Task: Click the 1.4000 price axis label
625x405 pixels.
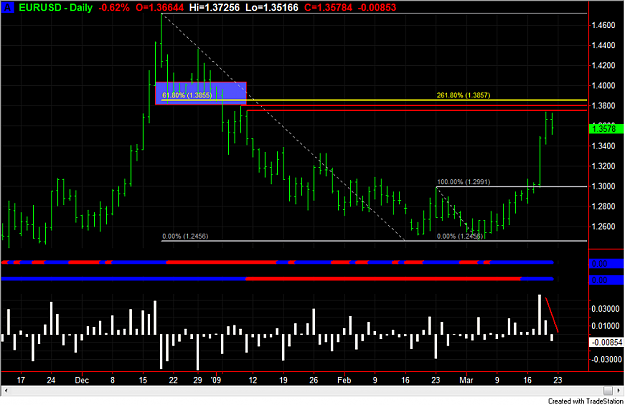Action: 603,85
